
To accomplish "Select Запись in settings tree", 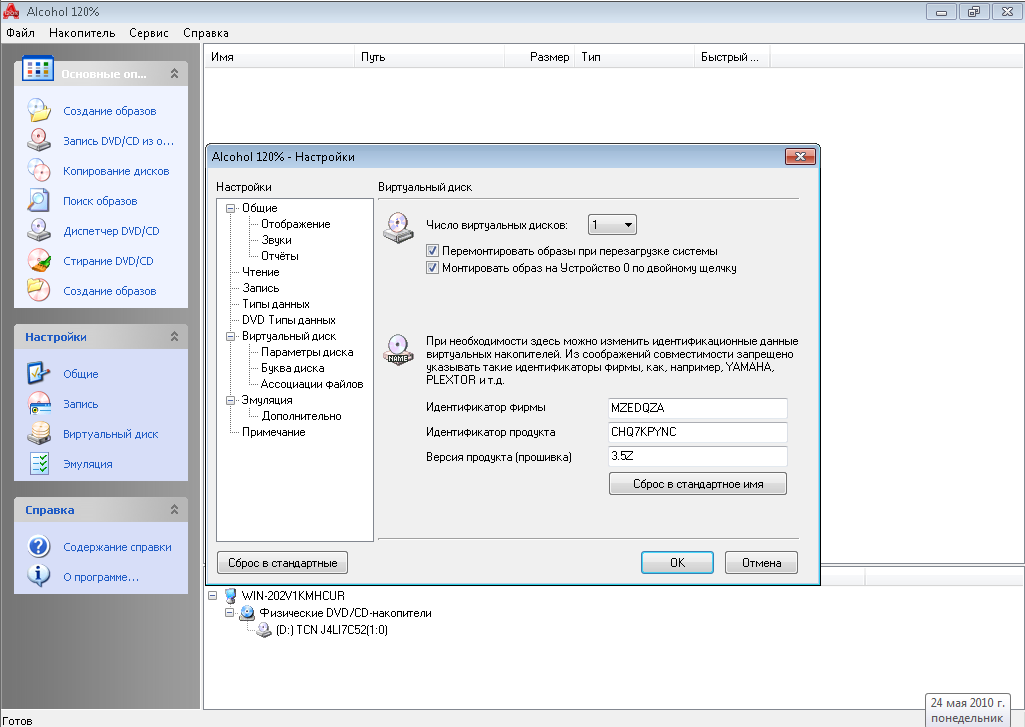I will click(x=261, y=288).
